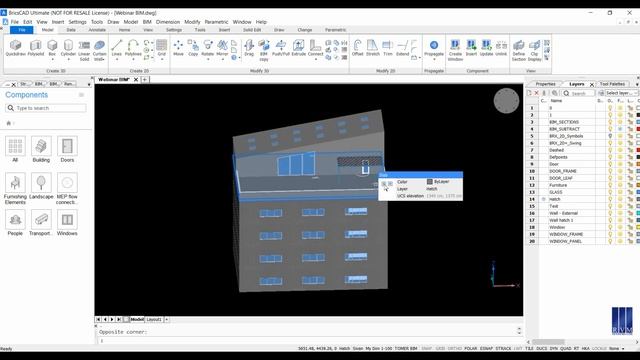640x360 pixels.
Task: Toggle STRACK in status bar
Action: click(x=503, y=349)
